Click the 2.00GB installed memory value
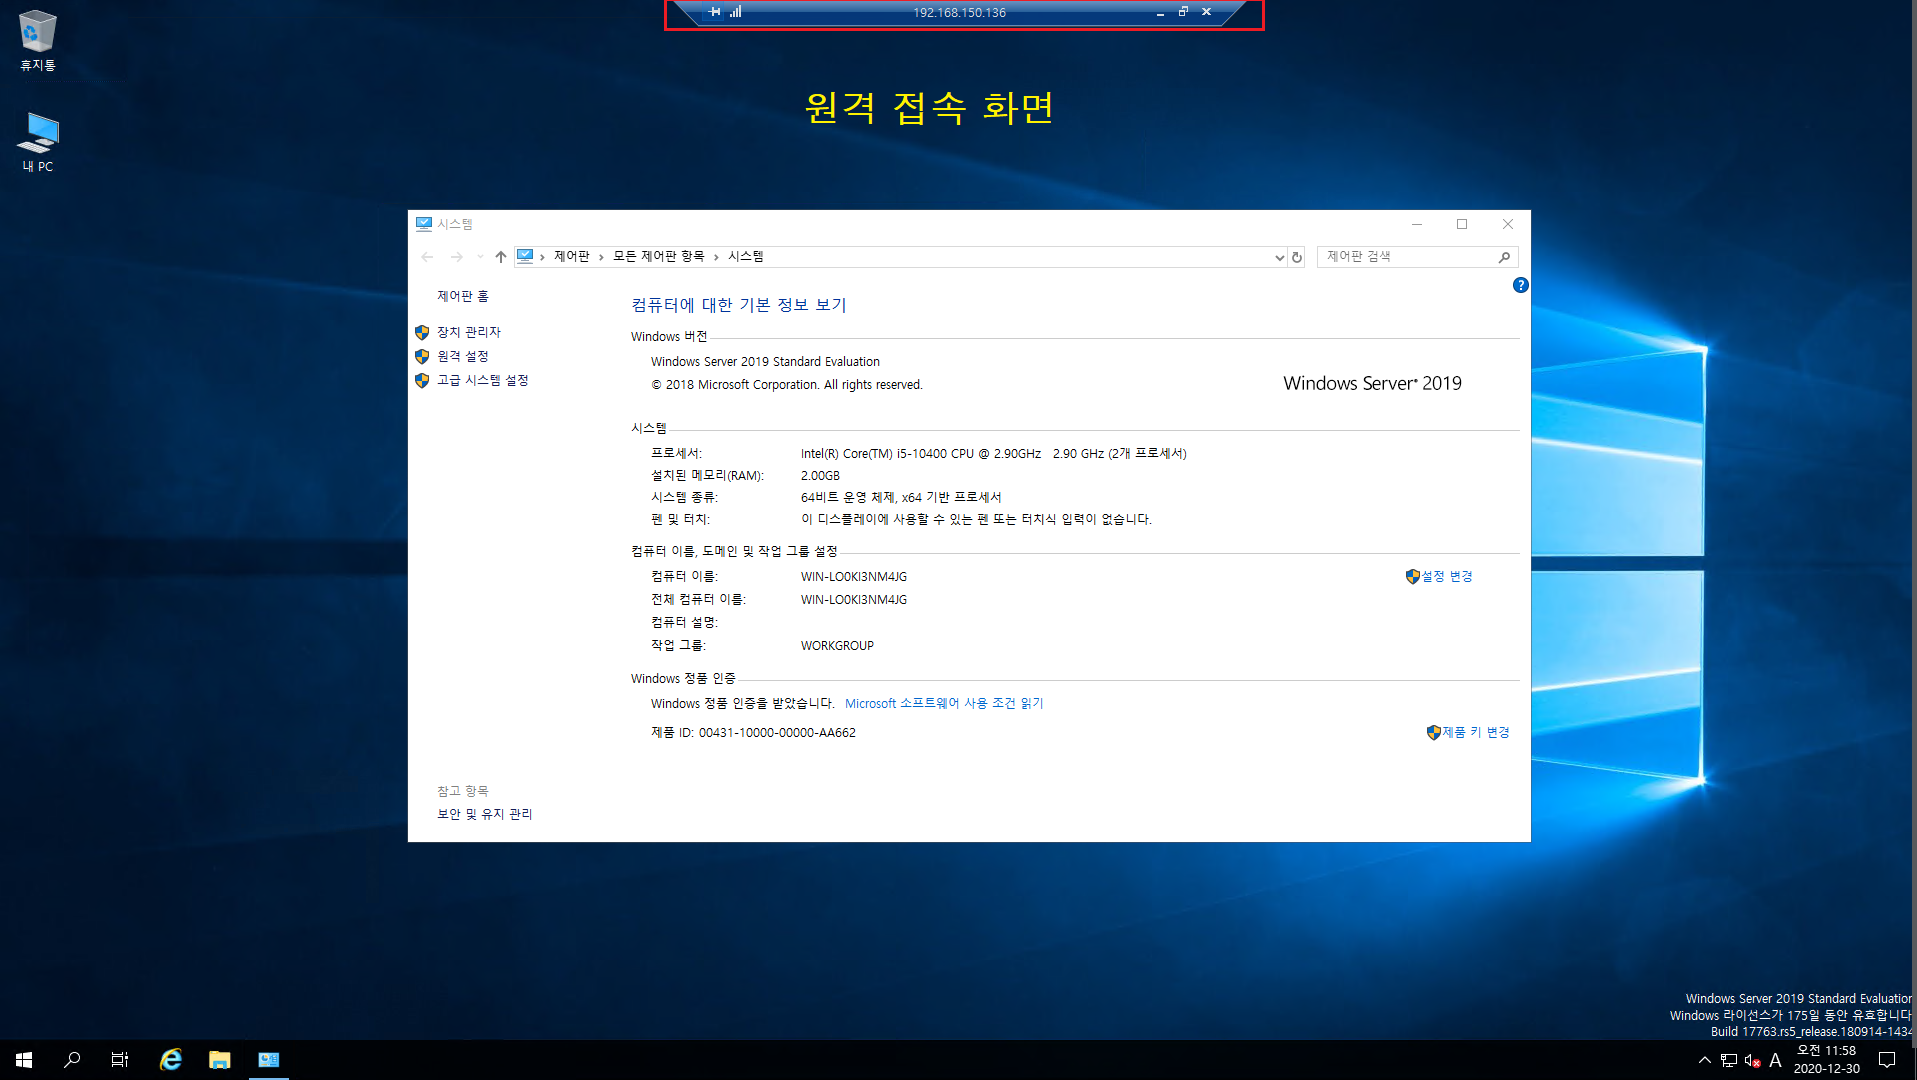 pos(820,476)
